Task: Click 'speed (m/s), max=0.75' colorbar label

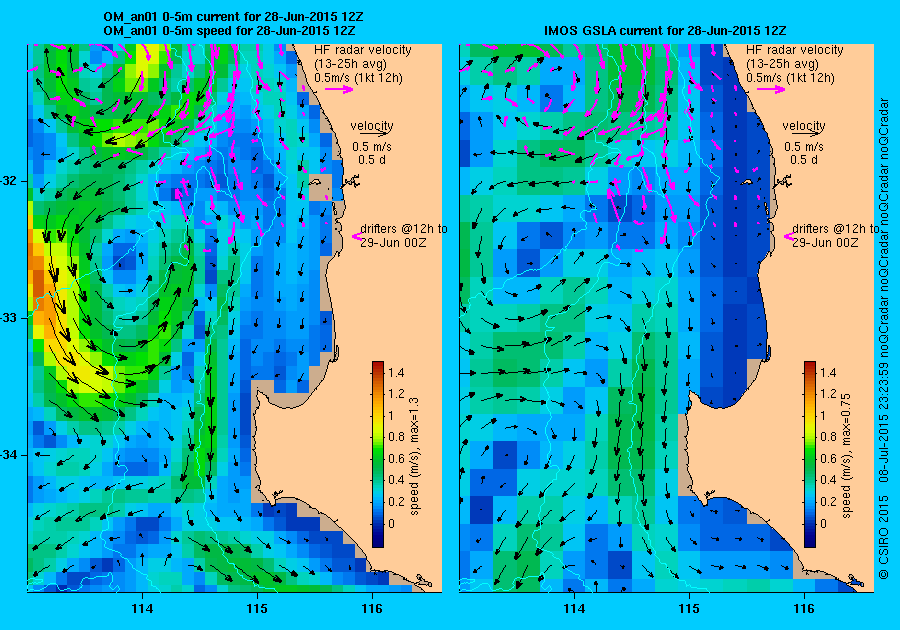Action: (x=847, y=456)
